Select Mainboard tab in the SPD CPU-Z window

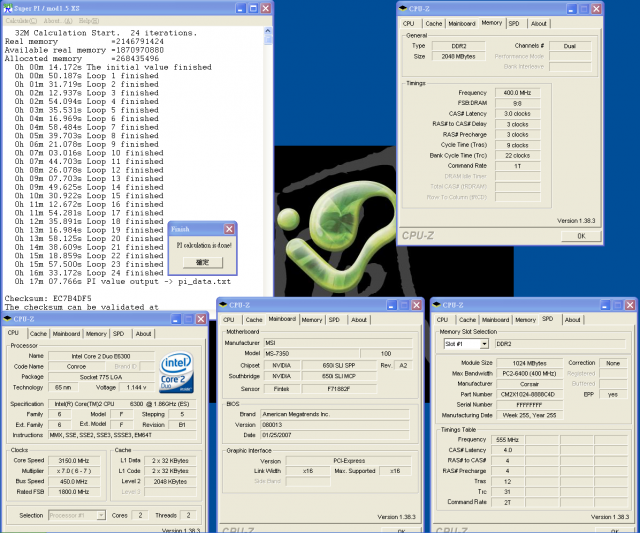coord(496,320)
